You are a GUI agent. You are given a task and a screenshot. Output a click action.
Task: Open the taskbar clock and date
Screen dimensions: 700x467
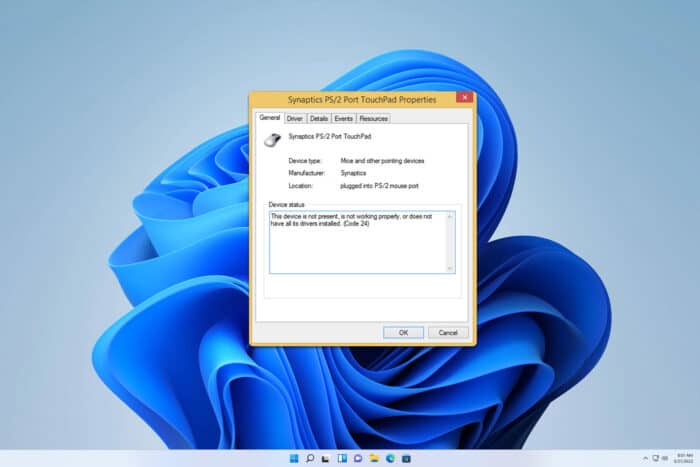pos(684,459)
